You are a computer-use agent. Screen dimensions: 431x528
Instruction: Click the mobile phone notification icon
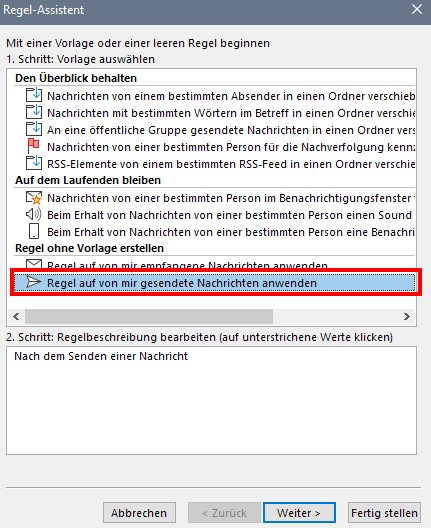coord(34,232)
